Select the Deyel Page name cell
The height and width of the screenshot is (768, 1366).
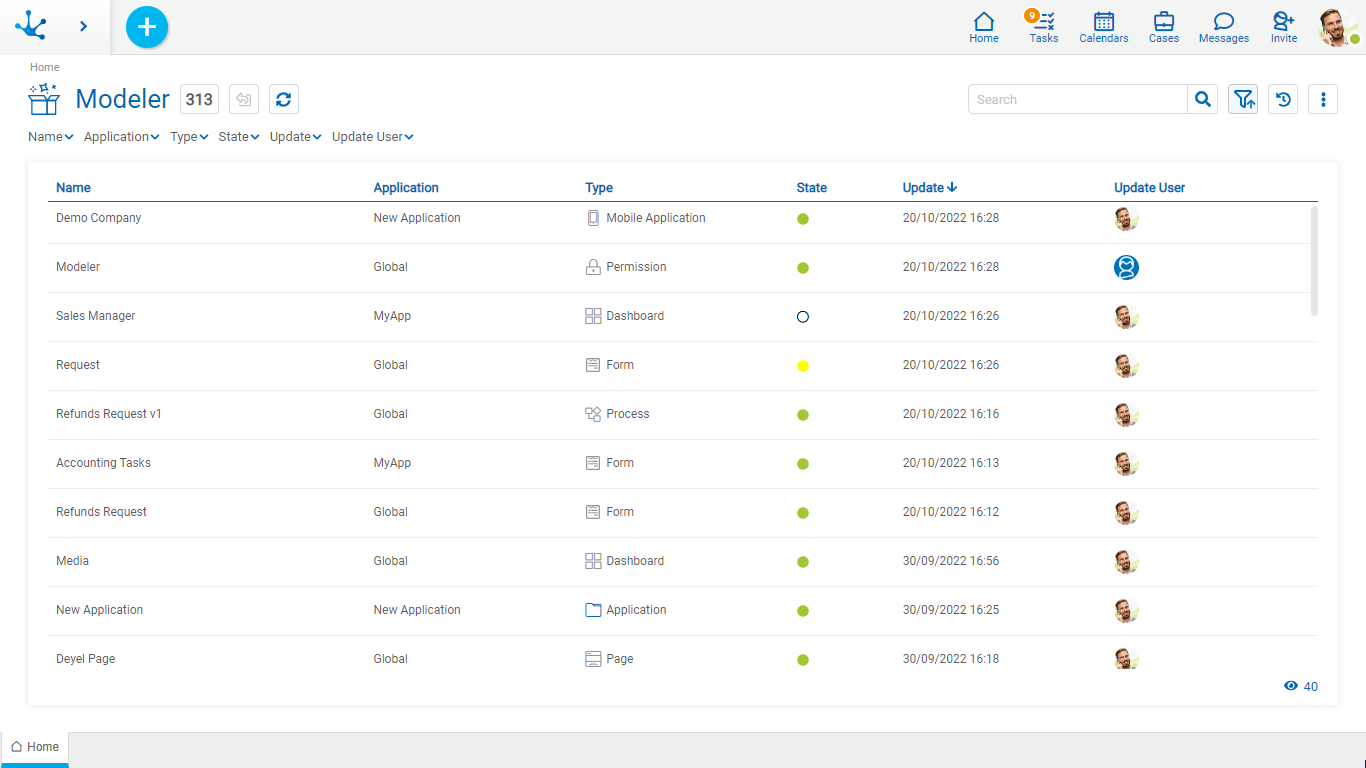pyautogui.click(x=86, y=659)
